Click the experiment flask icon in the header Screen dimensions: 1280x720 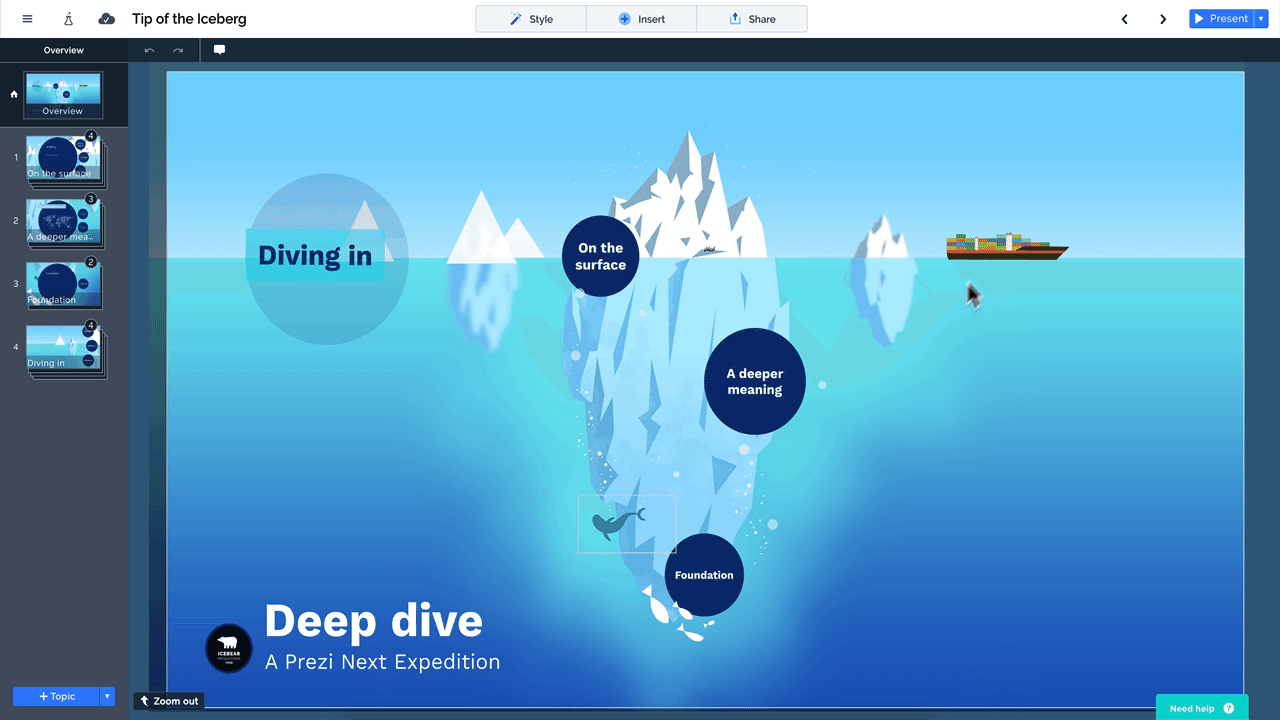(x=67, y=18)
